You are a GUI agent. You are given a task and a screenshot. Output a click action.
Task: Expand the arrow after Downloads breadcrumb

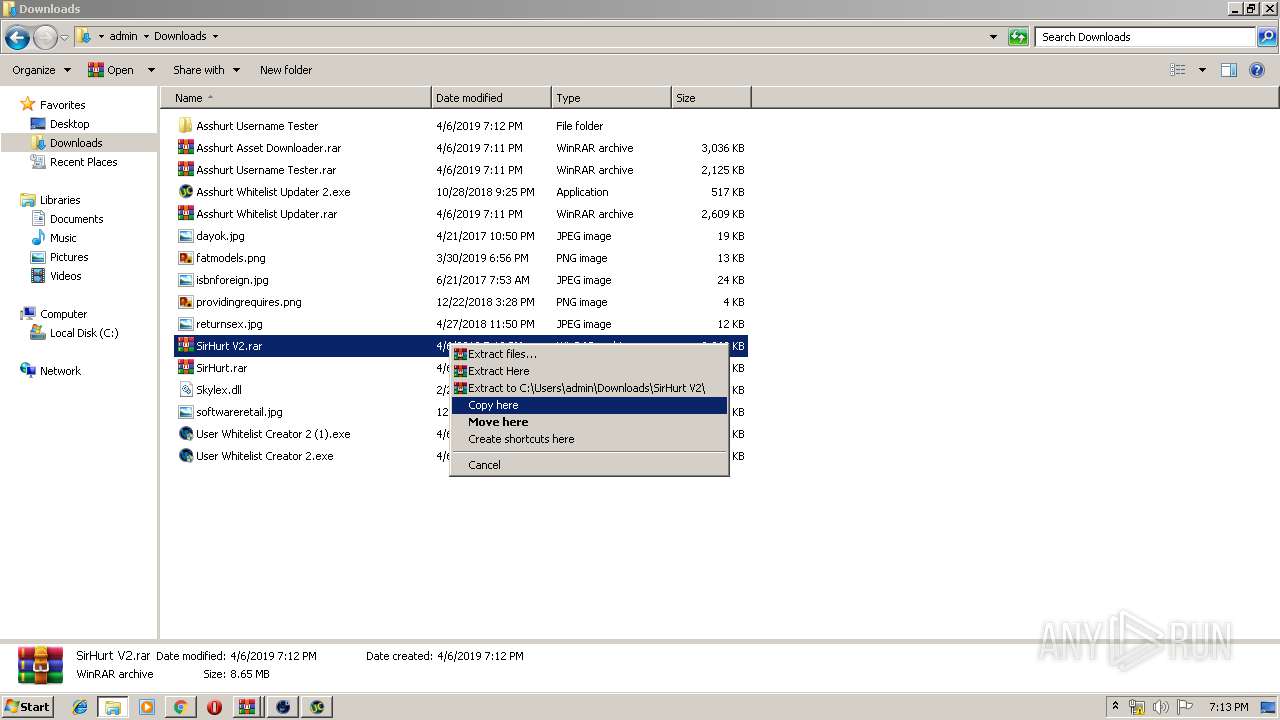(215, 36)
